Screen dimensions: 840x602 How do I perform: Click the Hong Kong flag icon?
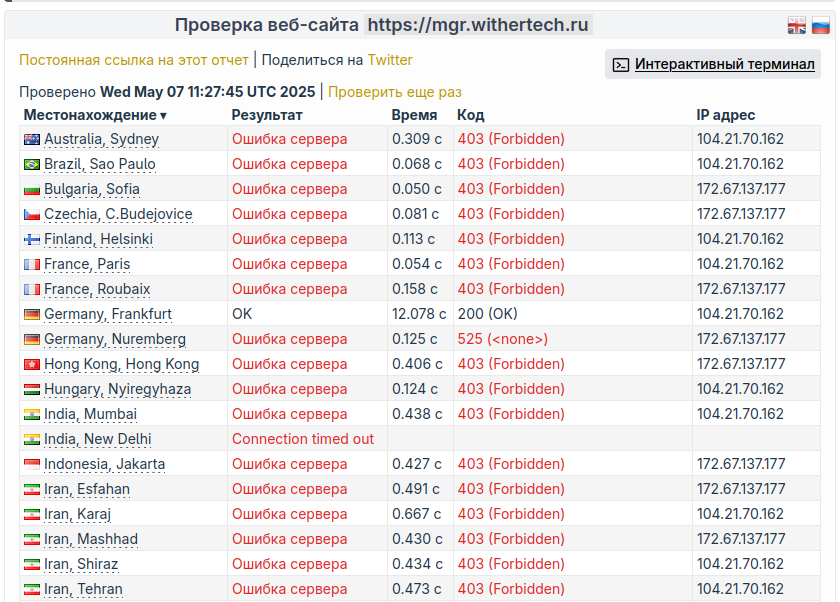pyautogui.click(x=31, y=364)
